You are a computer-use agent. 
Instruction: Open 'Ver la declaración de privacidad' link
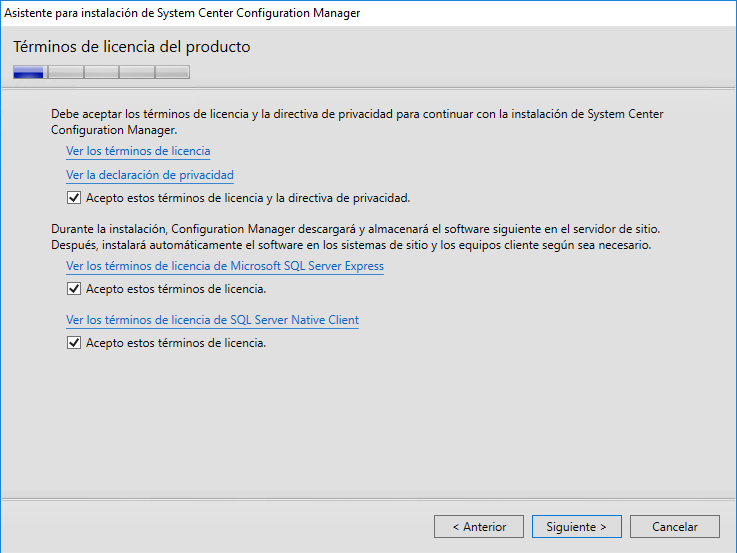pyautogui.click(x=150, y=175)
